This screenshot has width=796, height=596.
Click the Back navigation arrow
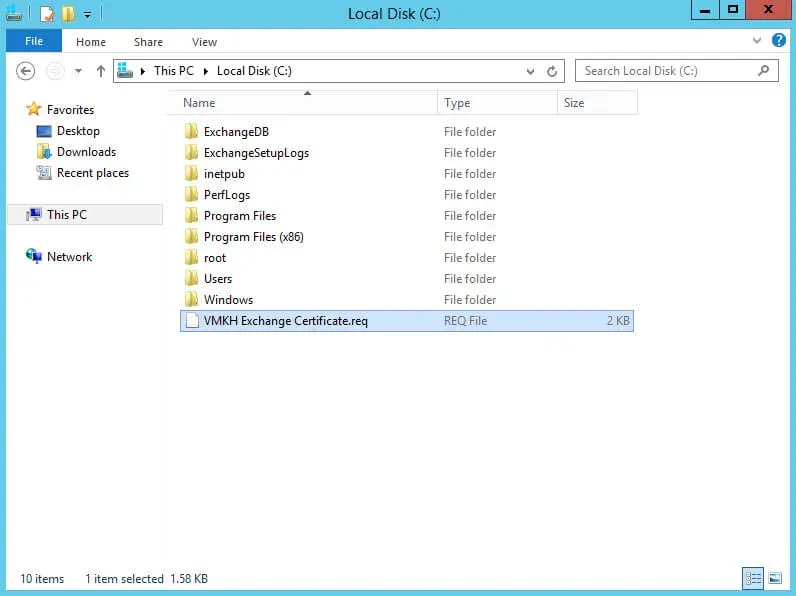tap(25, 71)
